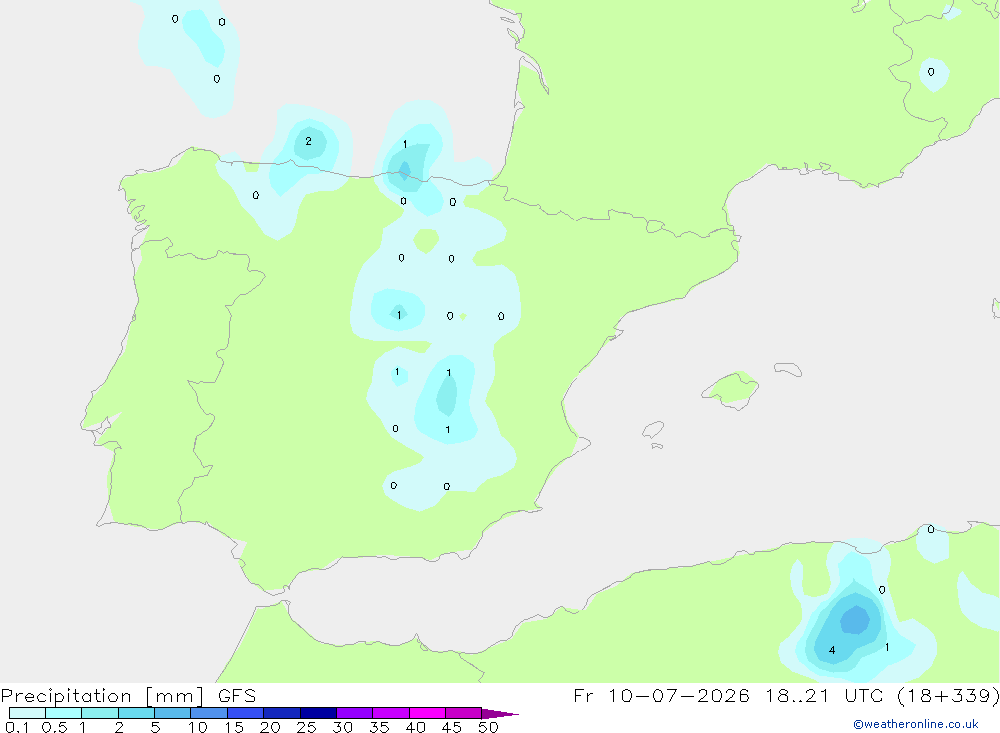Click the lightest cyan 0.1–0.5 legend swatch

pyautogui.click(x=27, y=713)
